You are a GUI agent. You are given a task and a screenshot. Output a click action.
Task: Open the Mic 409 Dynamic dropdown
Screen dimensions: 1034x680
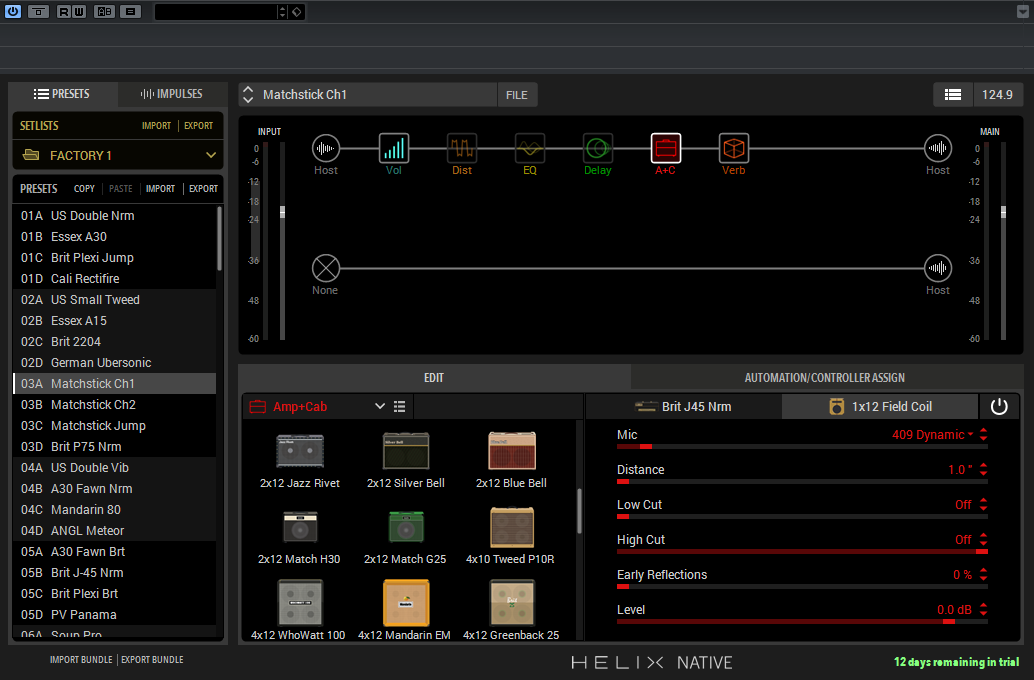932,435
